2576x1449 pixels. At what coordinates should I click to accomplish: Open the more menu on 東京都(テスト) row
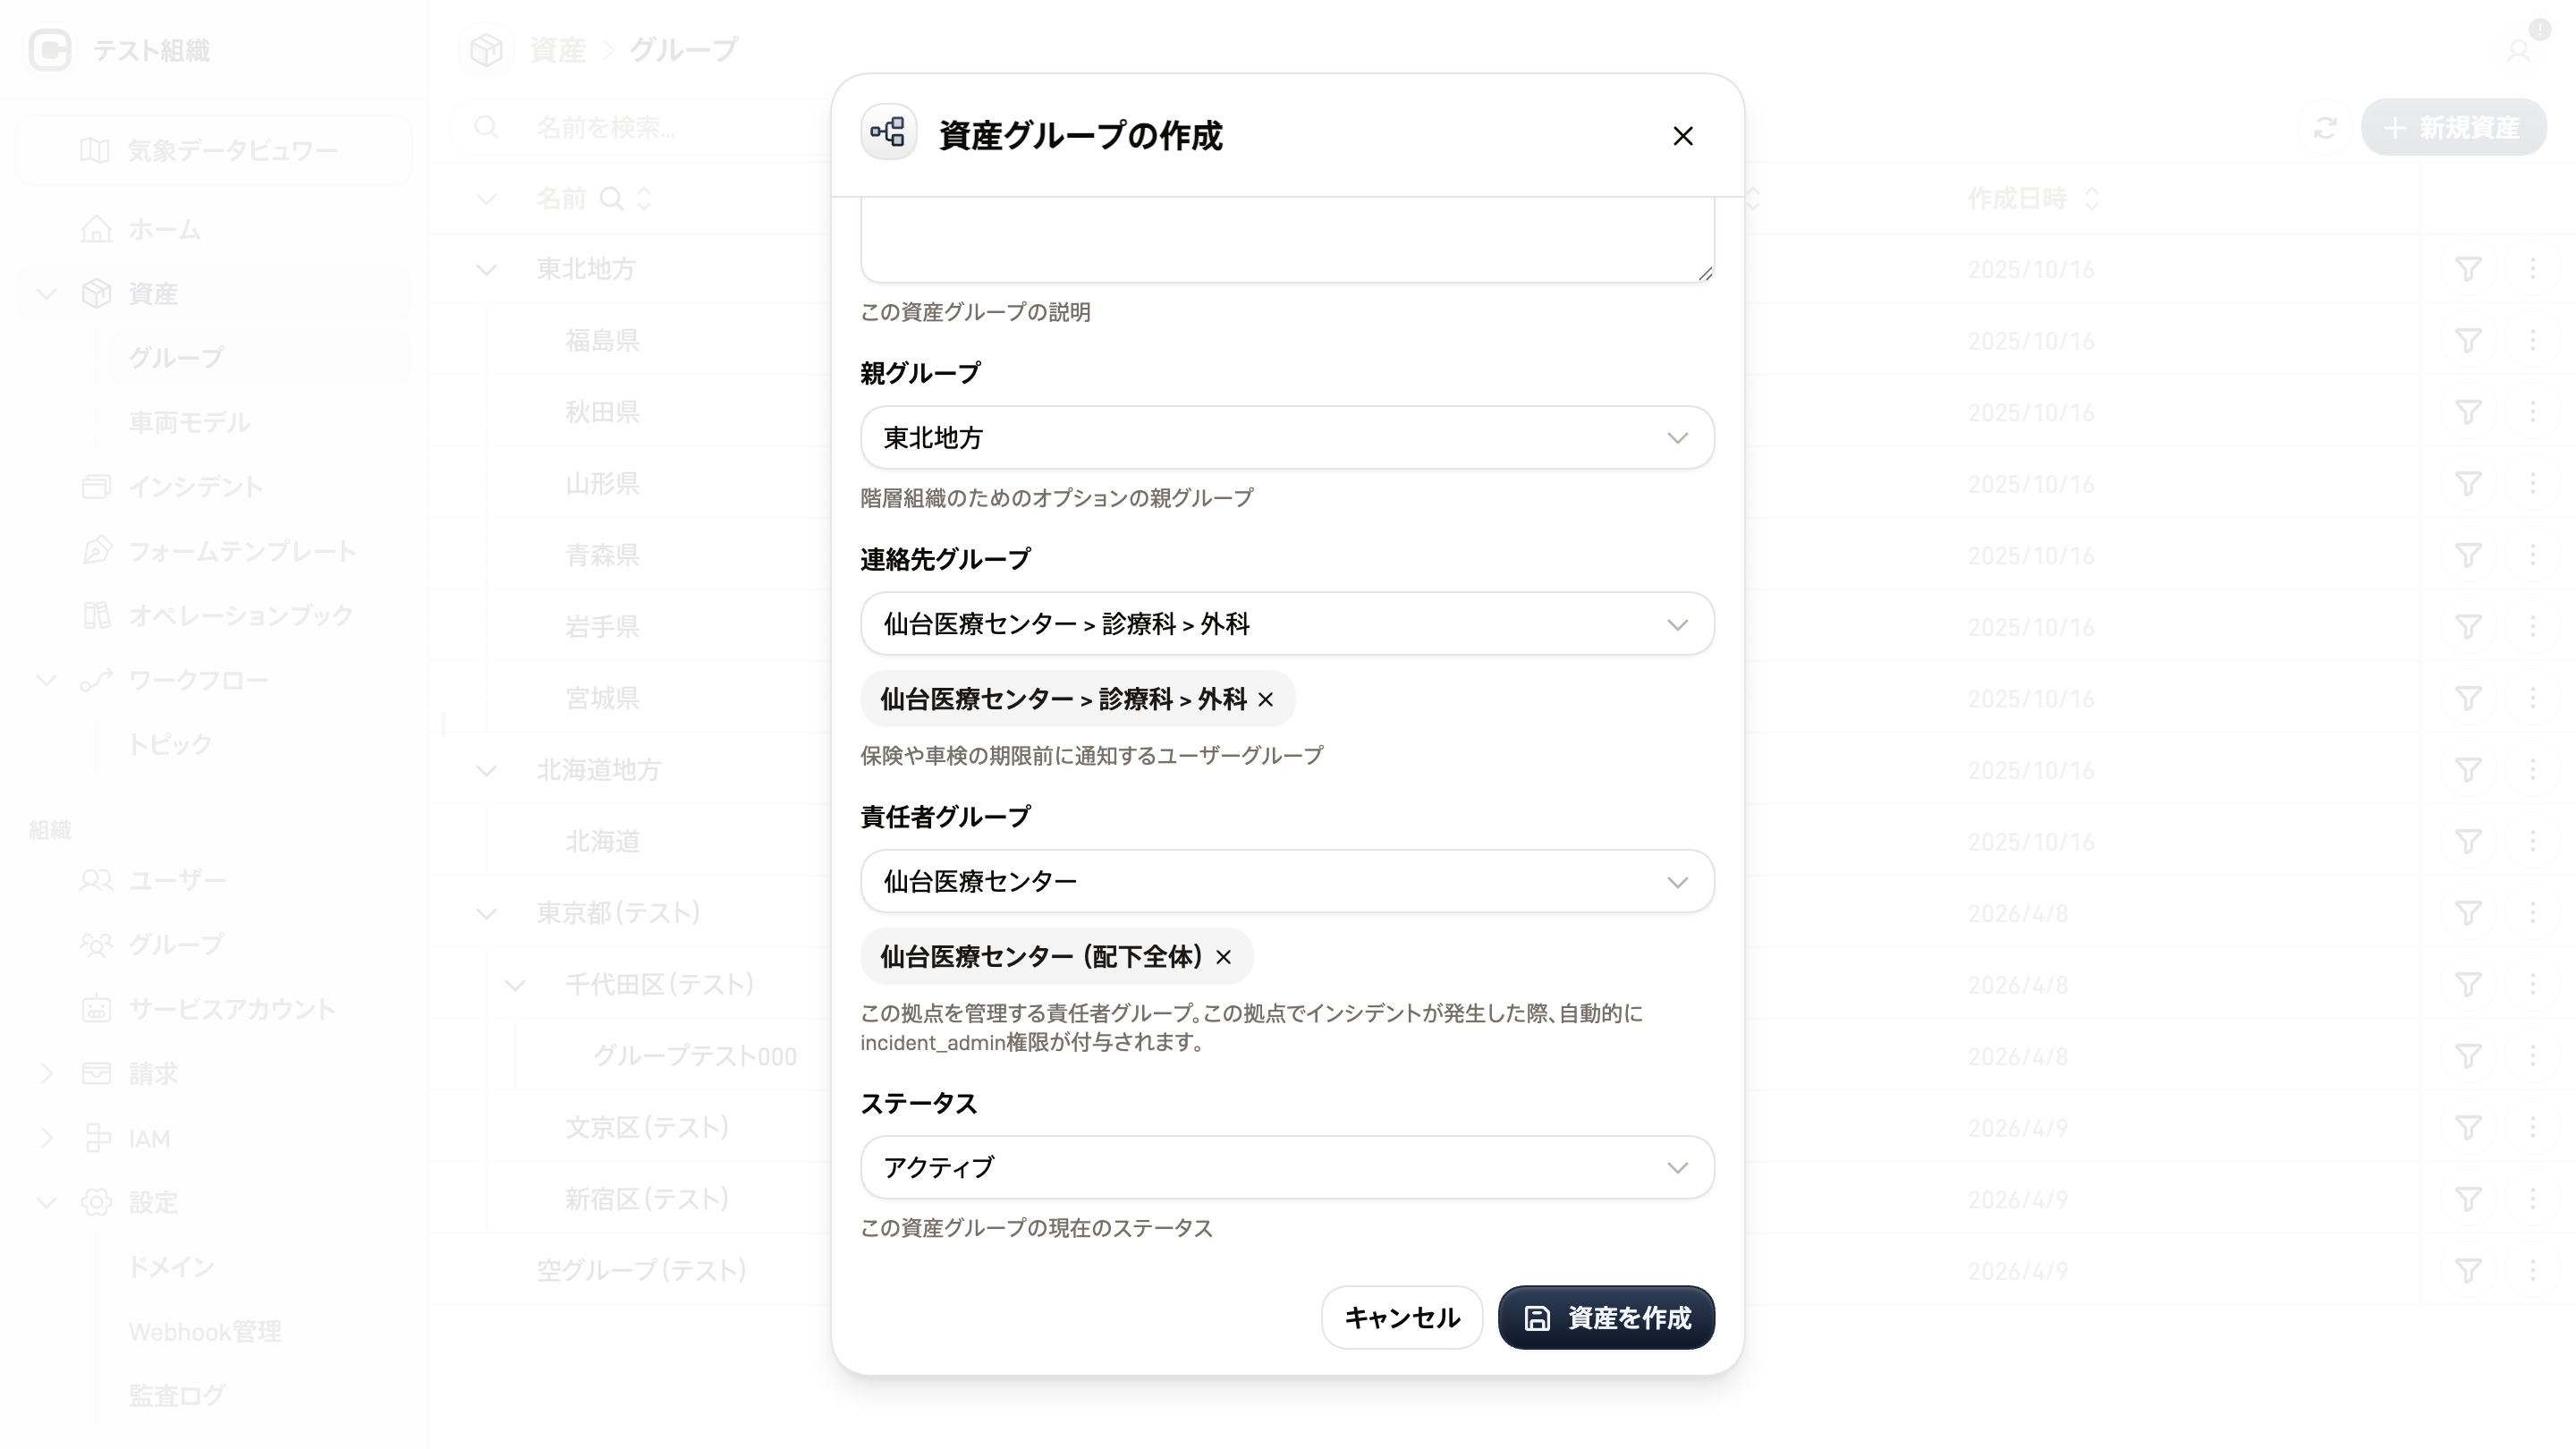2533,914
